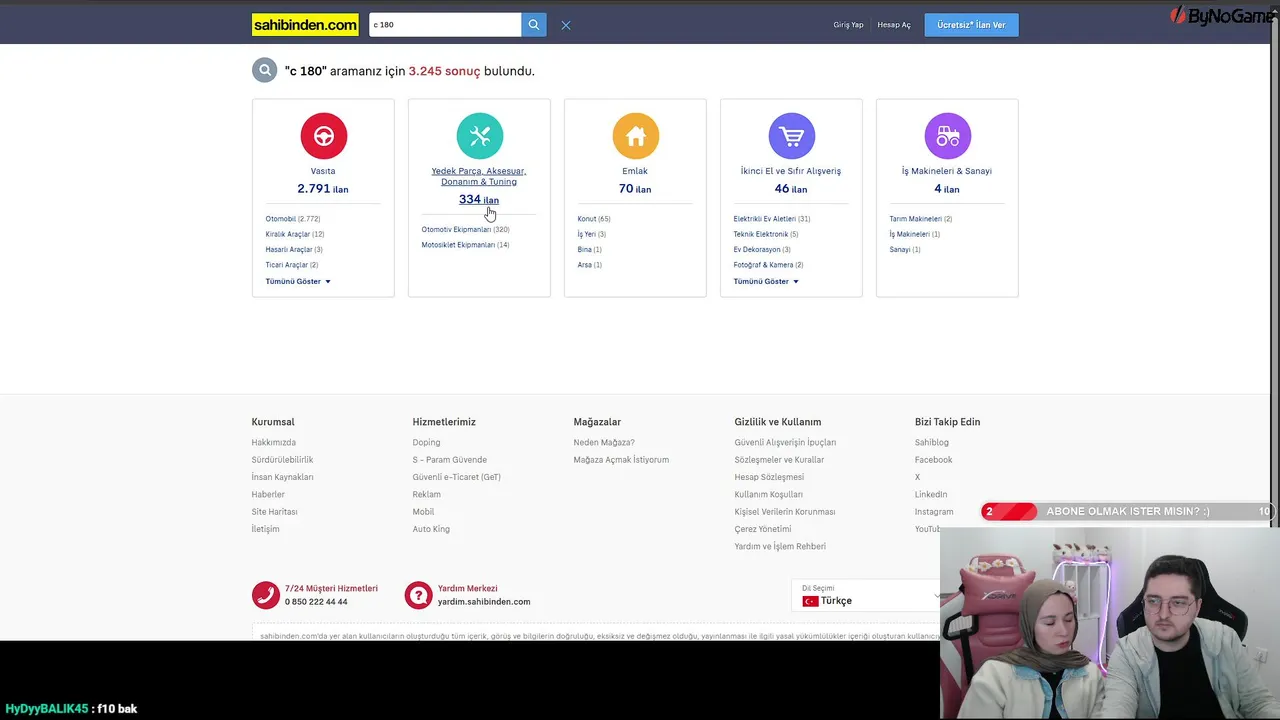Open Güvenli e-Ticaret (GeT) link
Screen dimensions: 1280x720
click(x=457, y=477)
